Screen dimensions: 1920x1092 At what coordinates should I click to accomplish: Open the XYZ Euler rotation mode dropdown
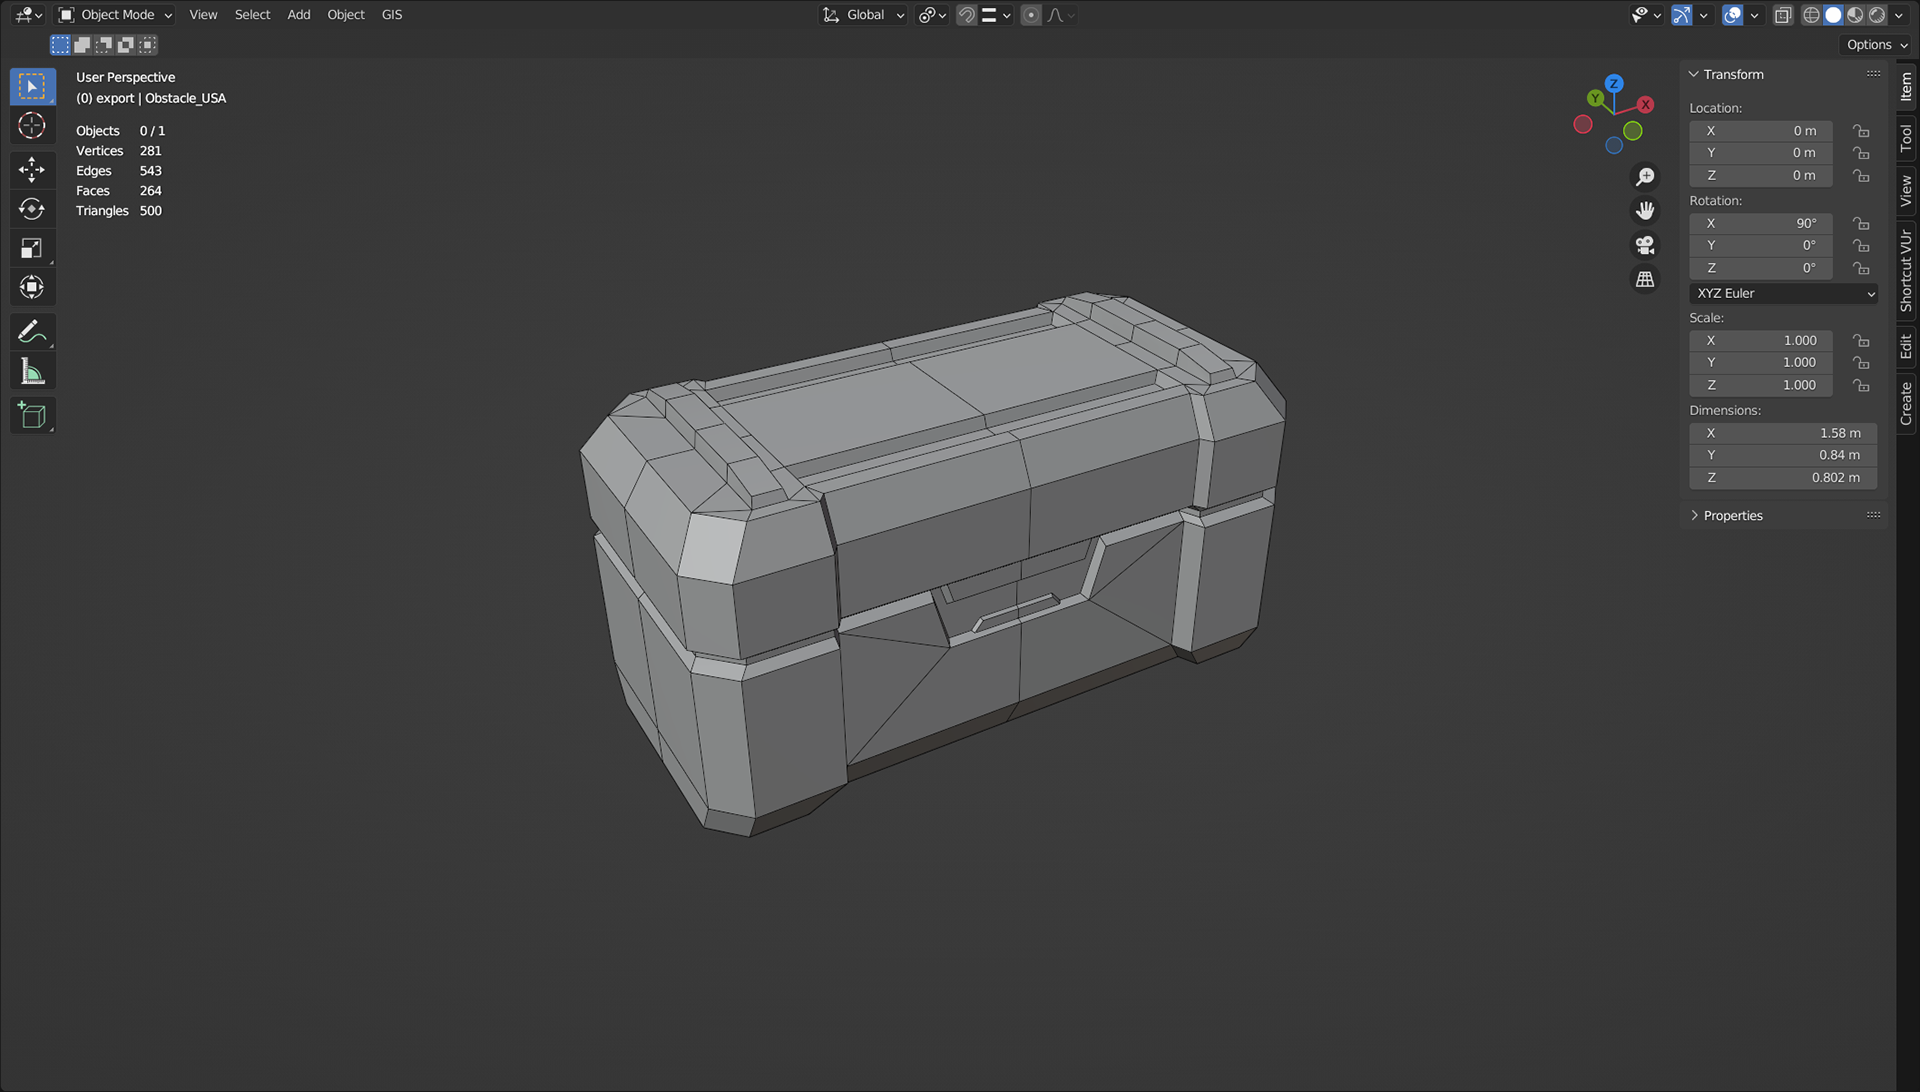coord(1783,293)
